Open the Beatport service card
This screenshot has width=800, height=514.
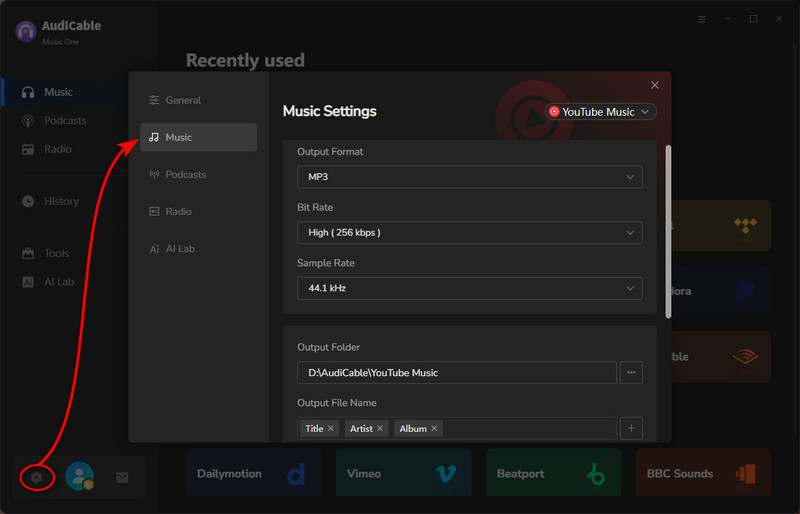[554, 473]
